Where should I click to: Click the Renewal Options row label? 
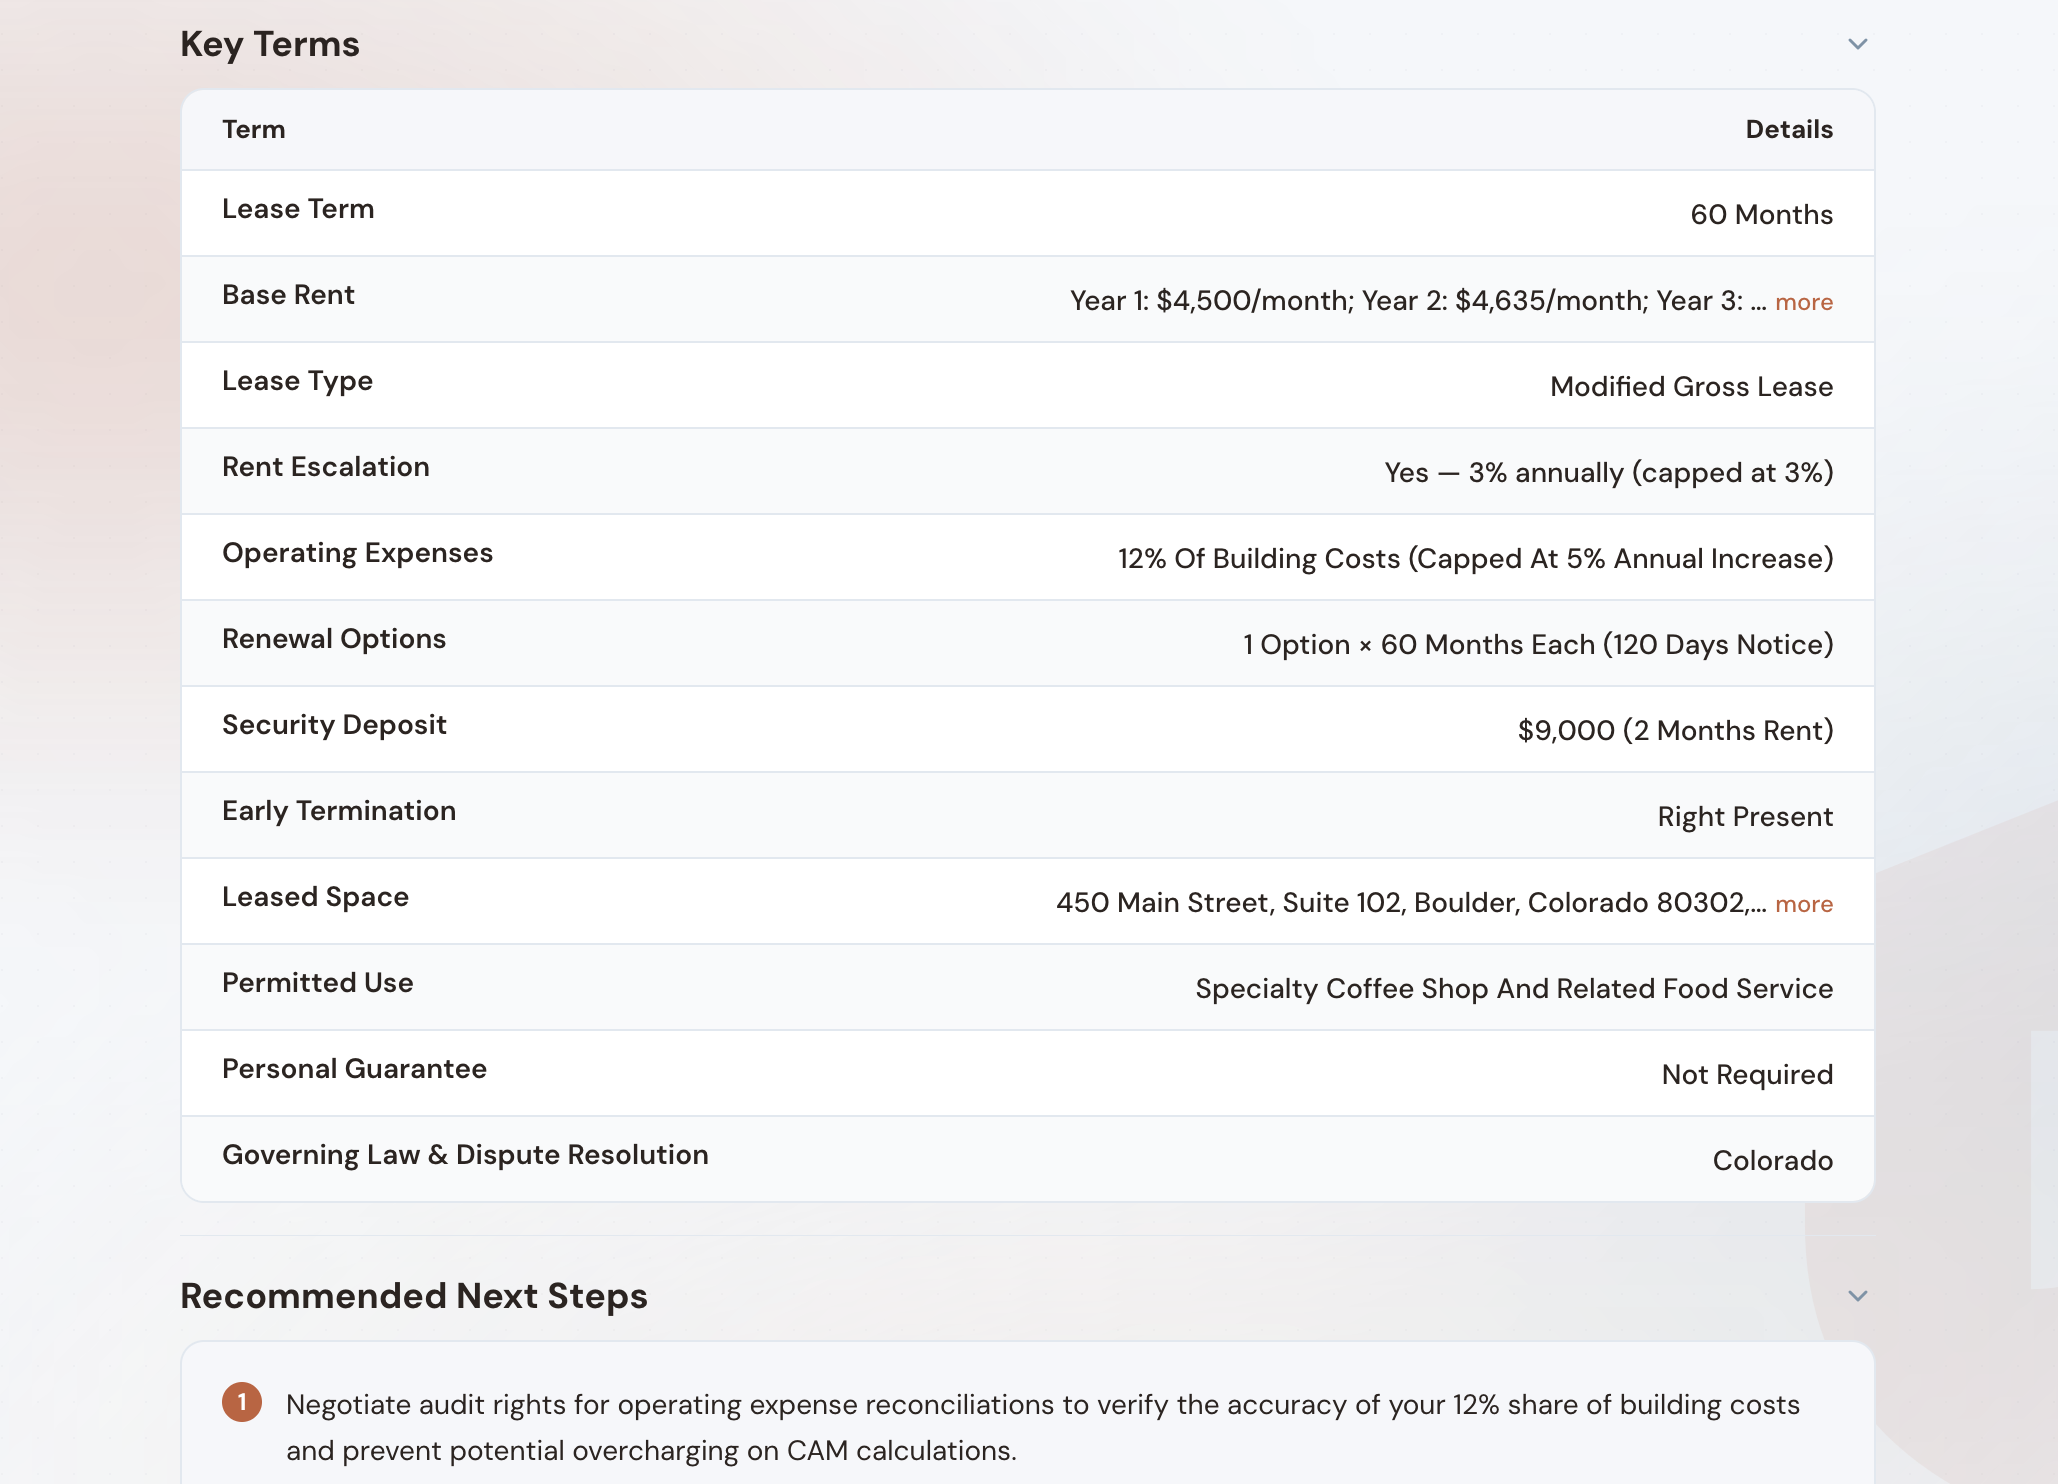pos(334,639)
